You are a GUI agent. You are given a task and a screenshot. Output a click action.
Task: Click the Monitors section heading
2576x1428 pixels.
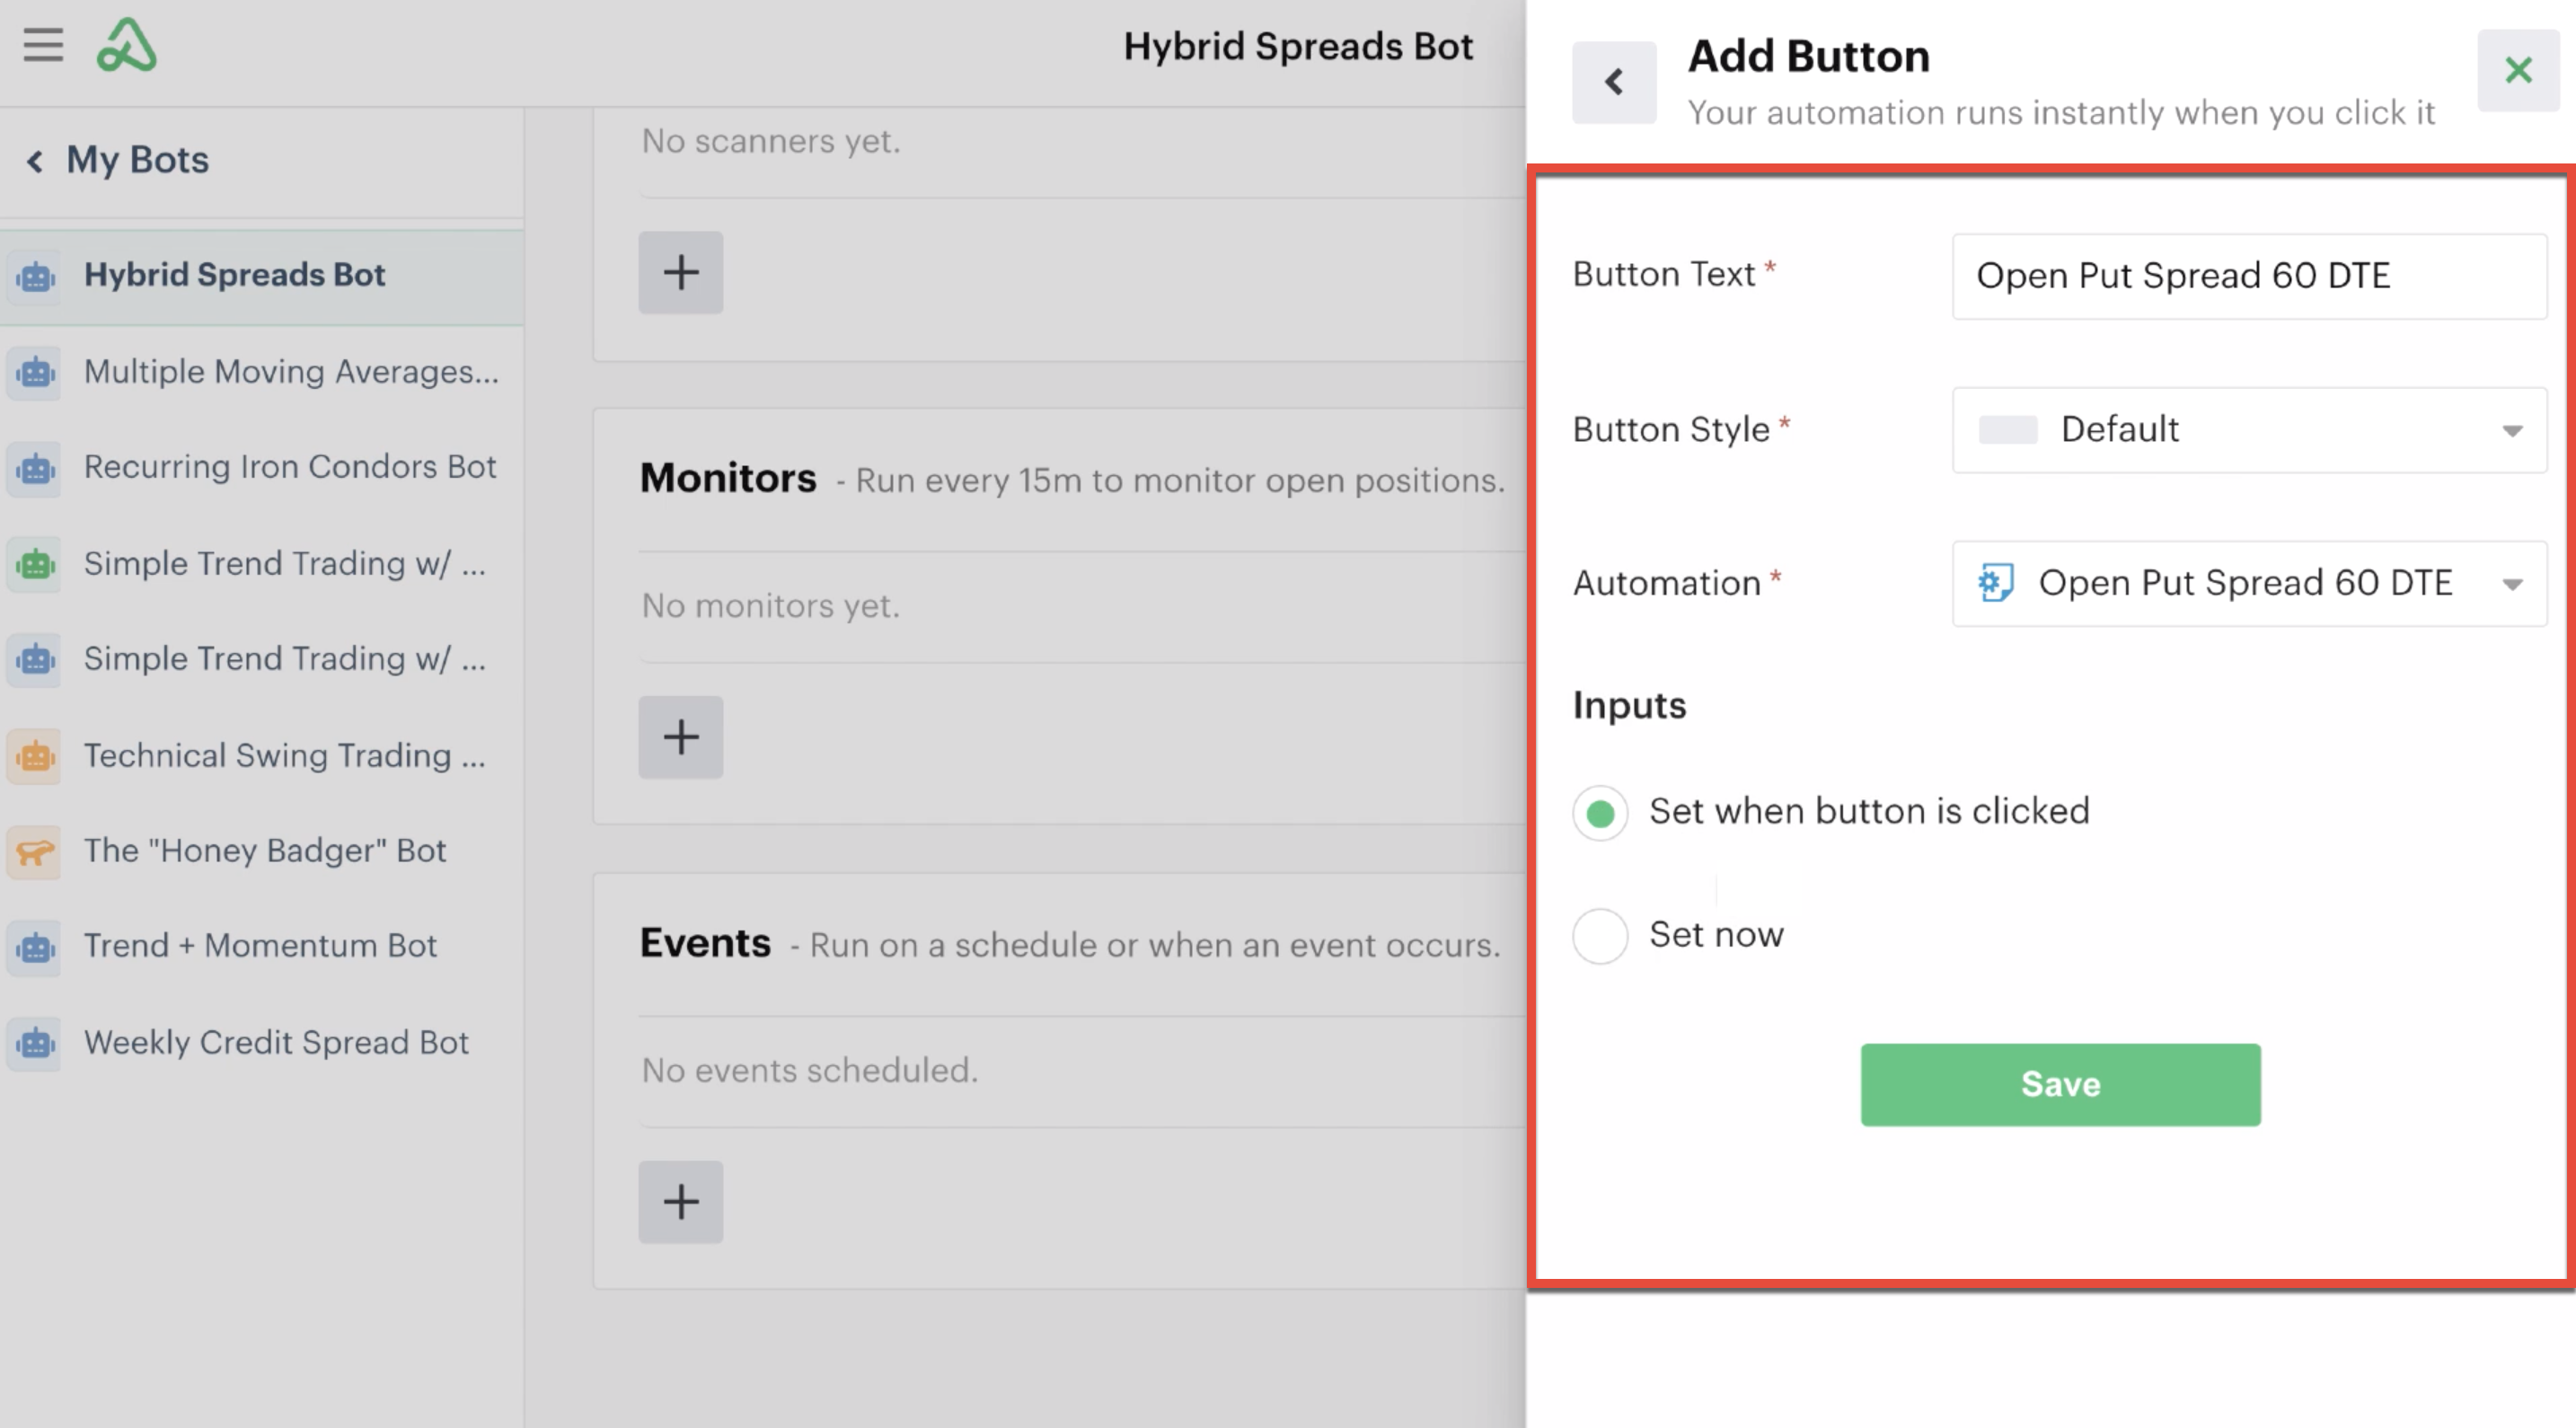tap(728, 478)
